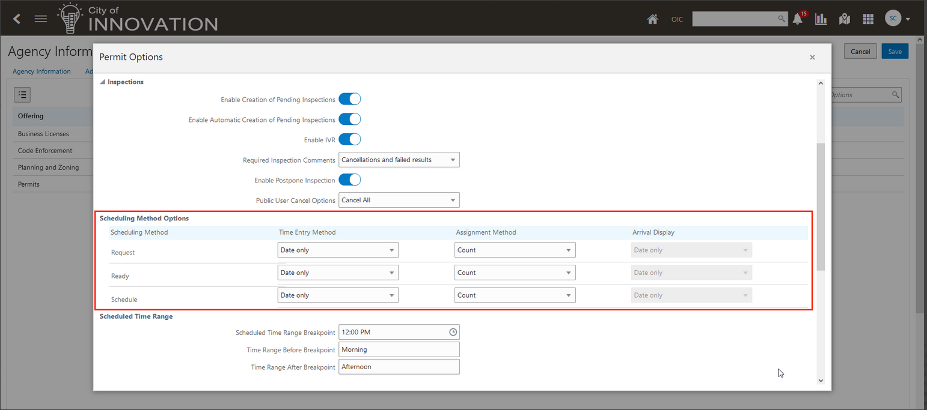Click the clock icon in breakpoint field
Viewport: 928px width, 410px height.
point(452,332)
